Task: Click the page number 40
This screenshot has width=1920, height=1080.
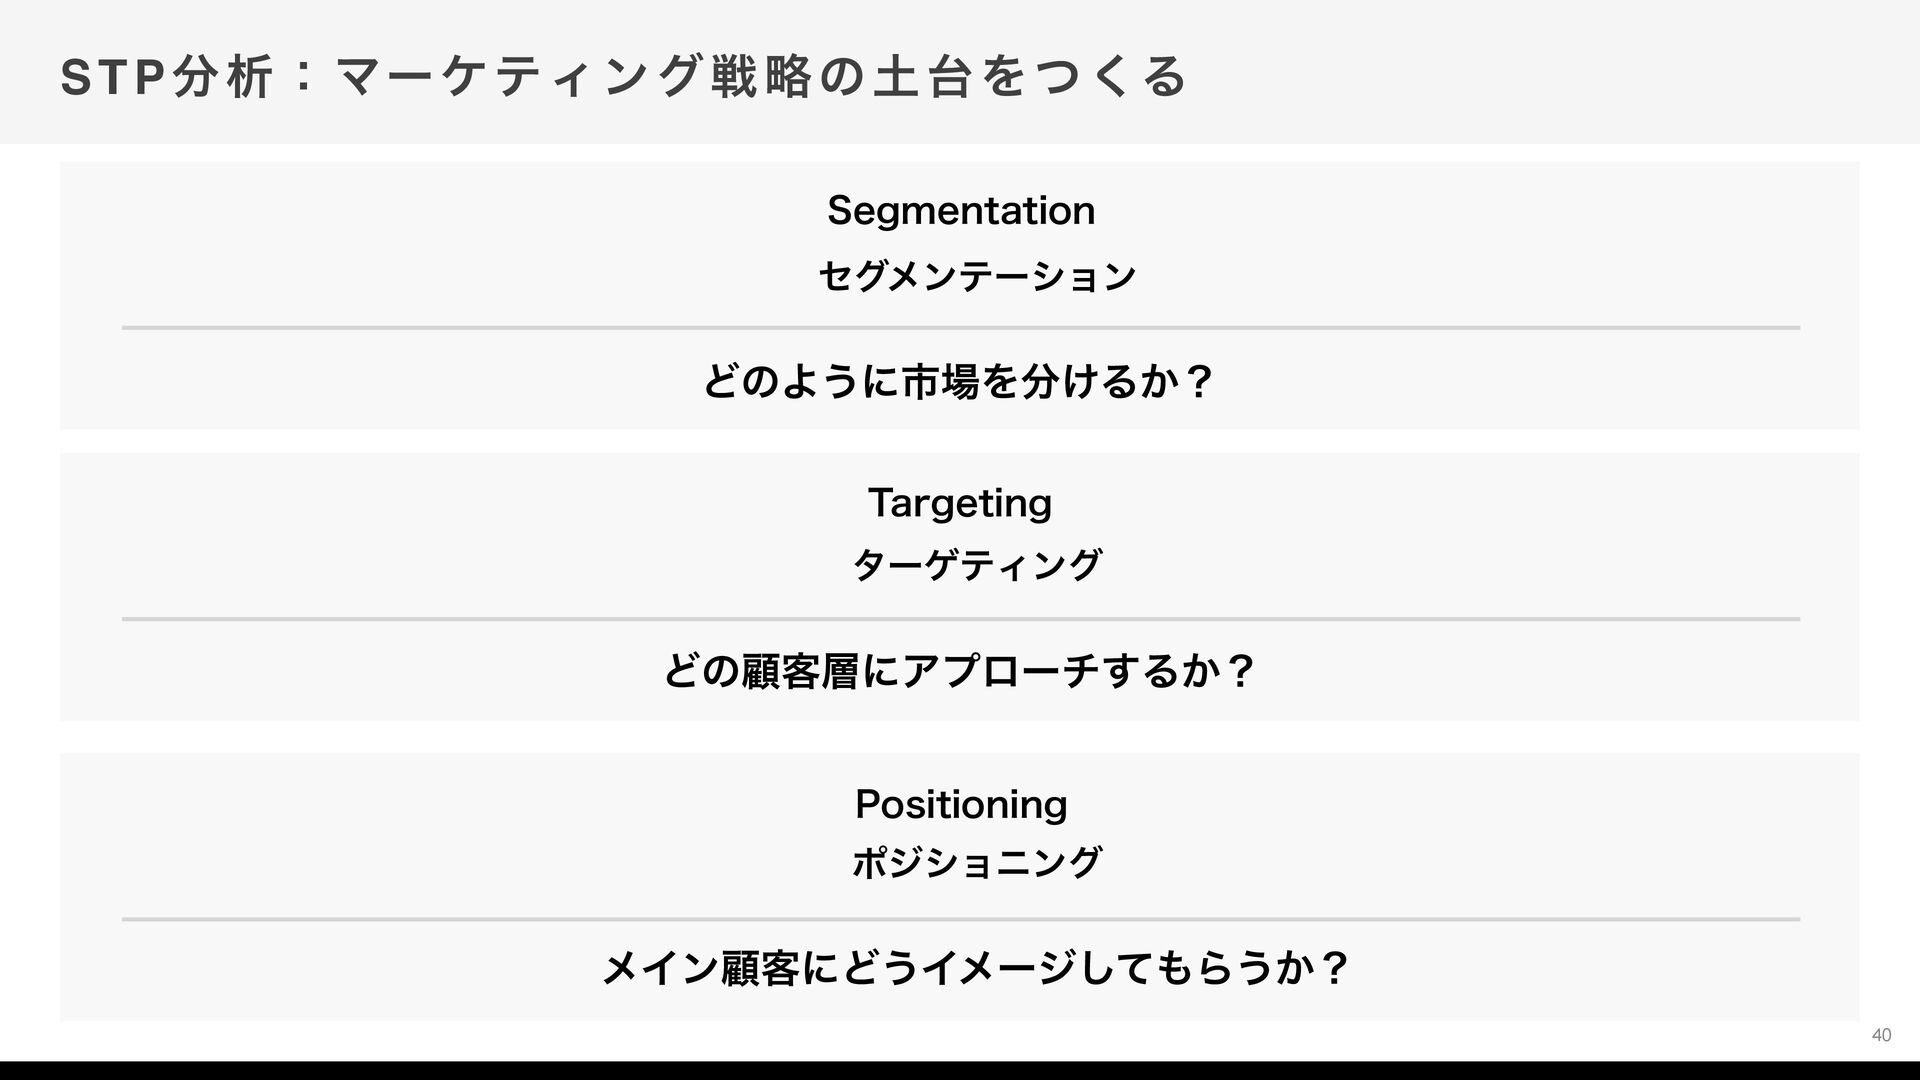Action: (x=1881, y=1035)
